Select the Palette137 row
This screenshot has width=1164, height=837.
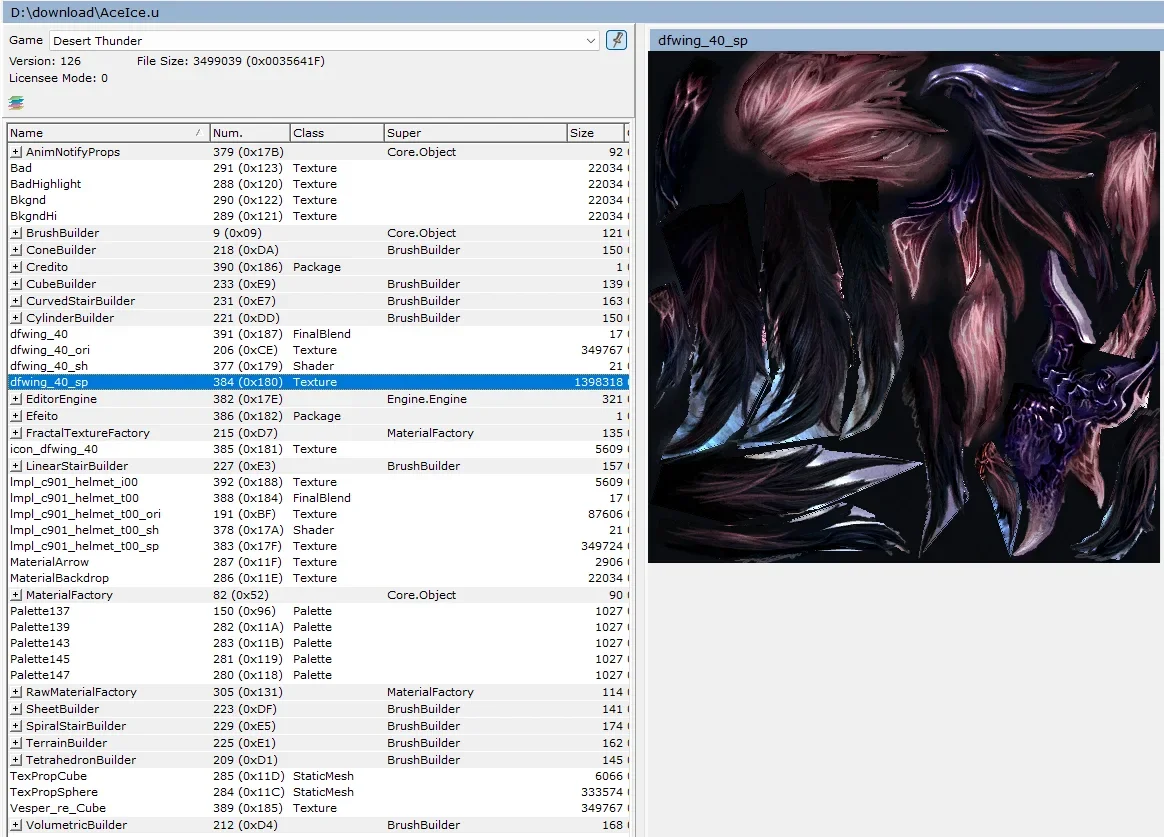(40, 611)
